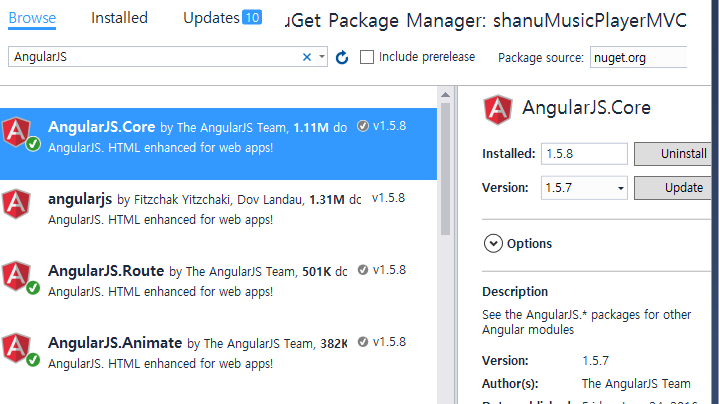The image size is (719, 404).
Task: Click v1.5.8 on the AngularJS.Core row
Action: tap(389, 126)
